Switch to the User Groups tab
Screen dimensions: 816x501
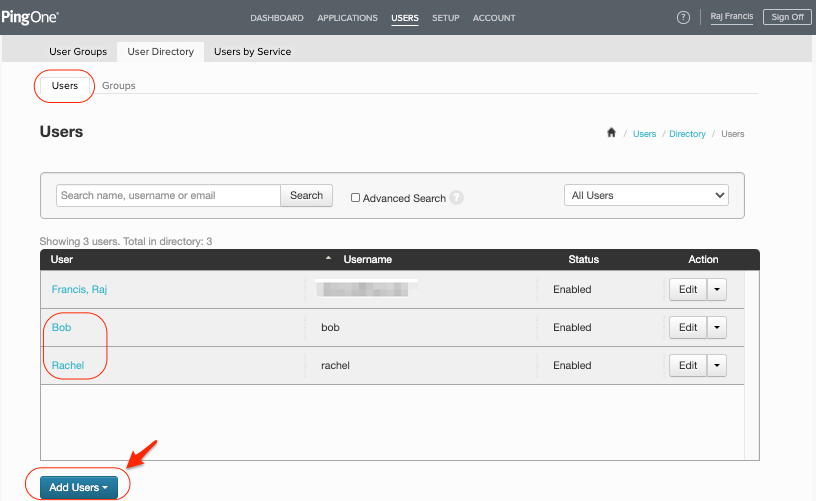tap(78, 51)
